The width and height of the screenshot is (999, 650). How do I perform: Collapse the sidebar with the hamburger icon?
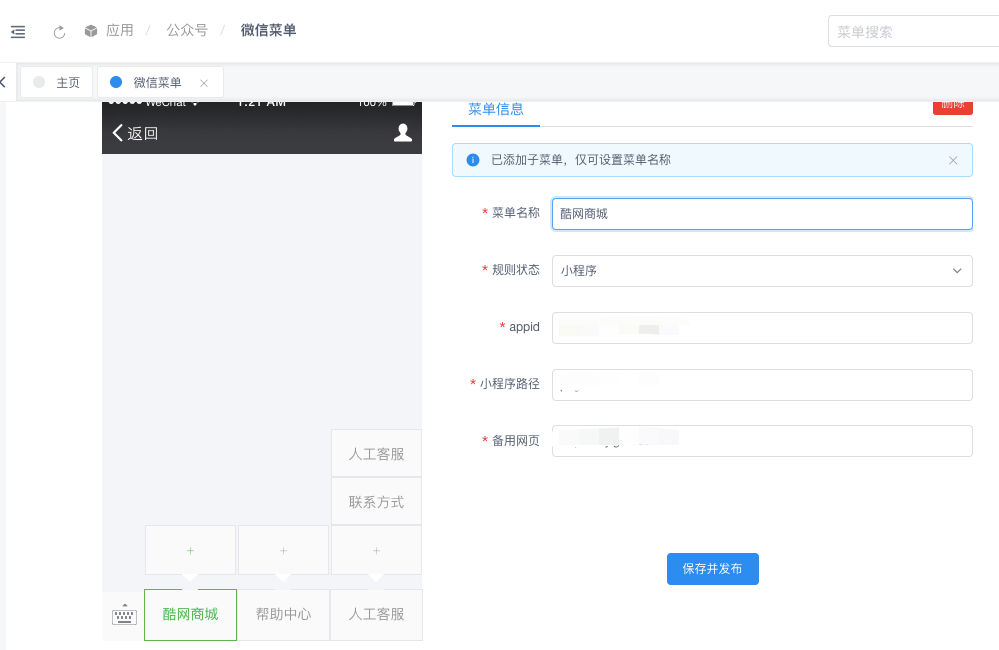pyautogui.click(x=18, y=31)
